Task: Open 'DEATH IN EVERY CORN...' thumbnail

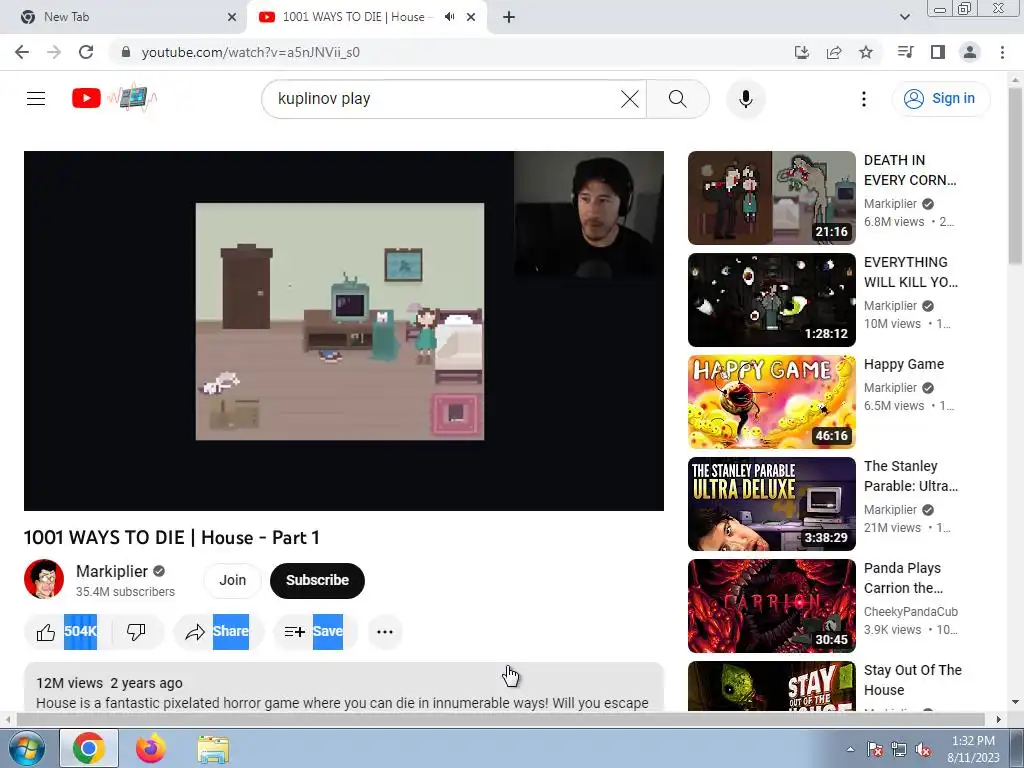Action: tap(771, 198)
